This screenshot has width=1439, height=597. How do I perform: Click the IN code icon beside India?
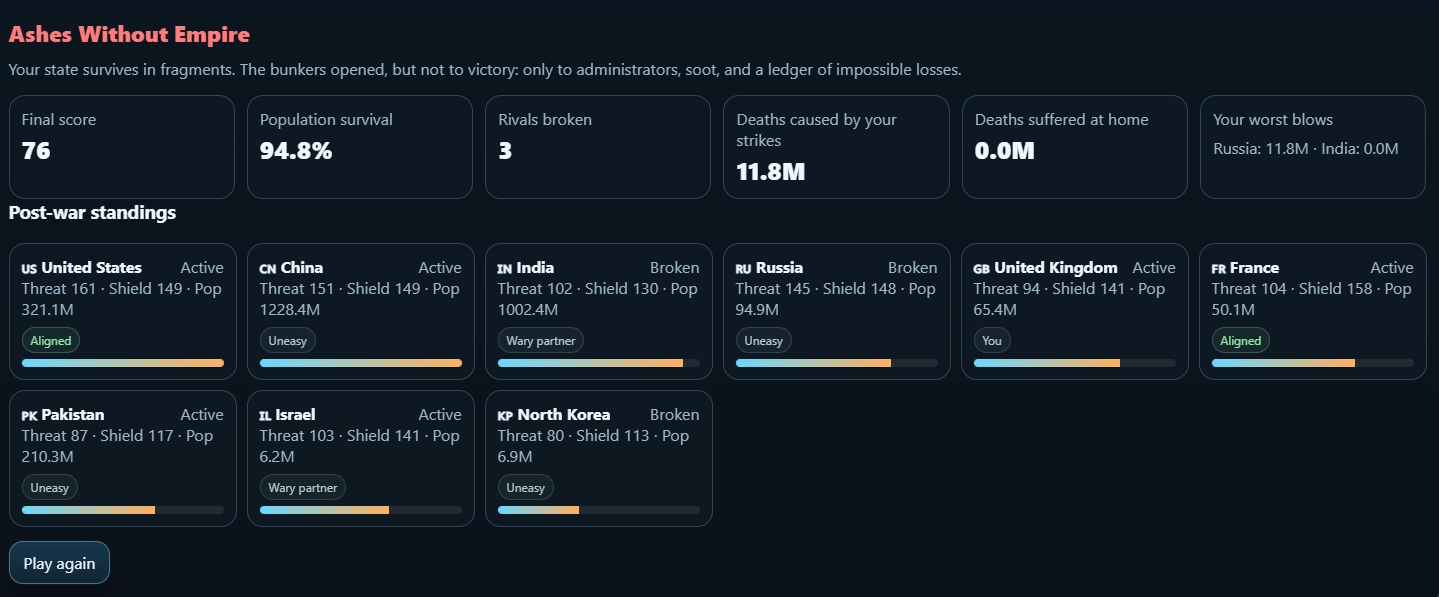point(504,269)
